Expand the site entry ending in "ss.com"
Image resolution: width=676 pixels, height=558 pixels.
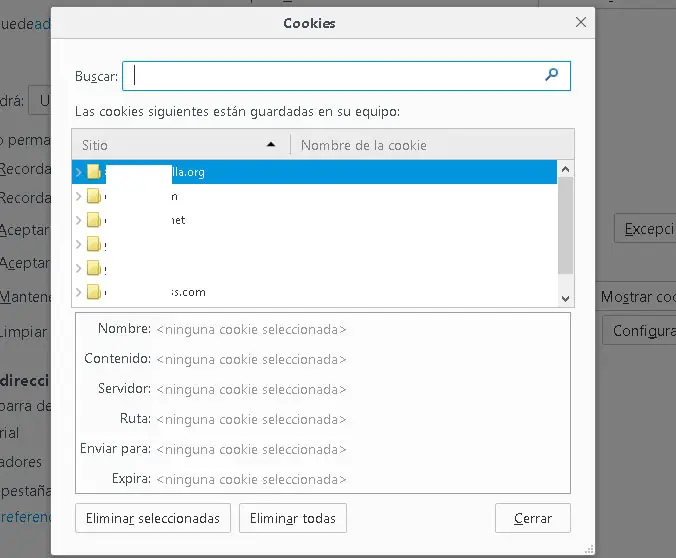79,292
